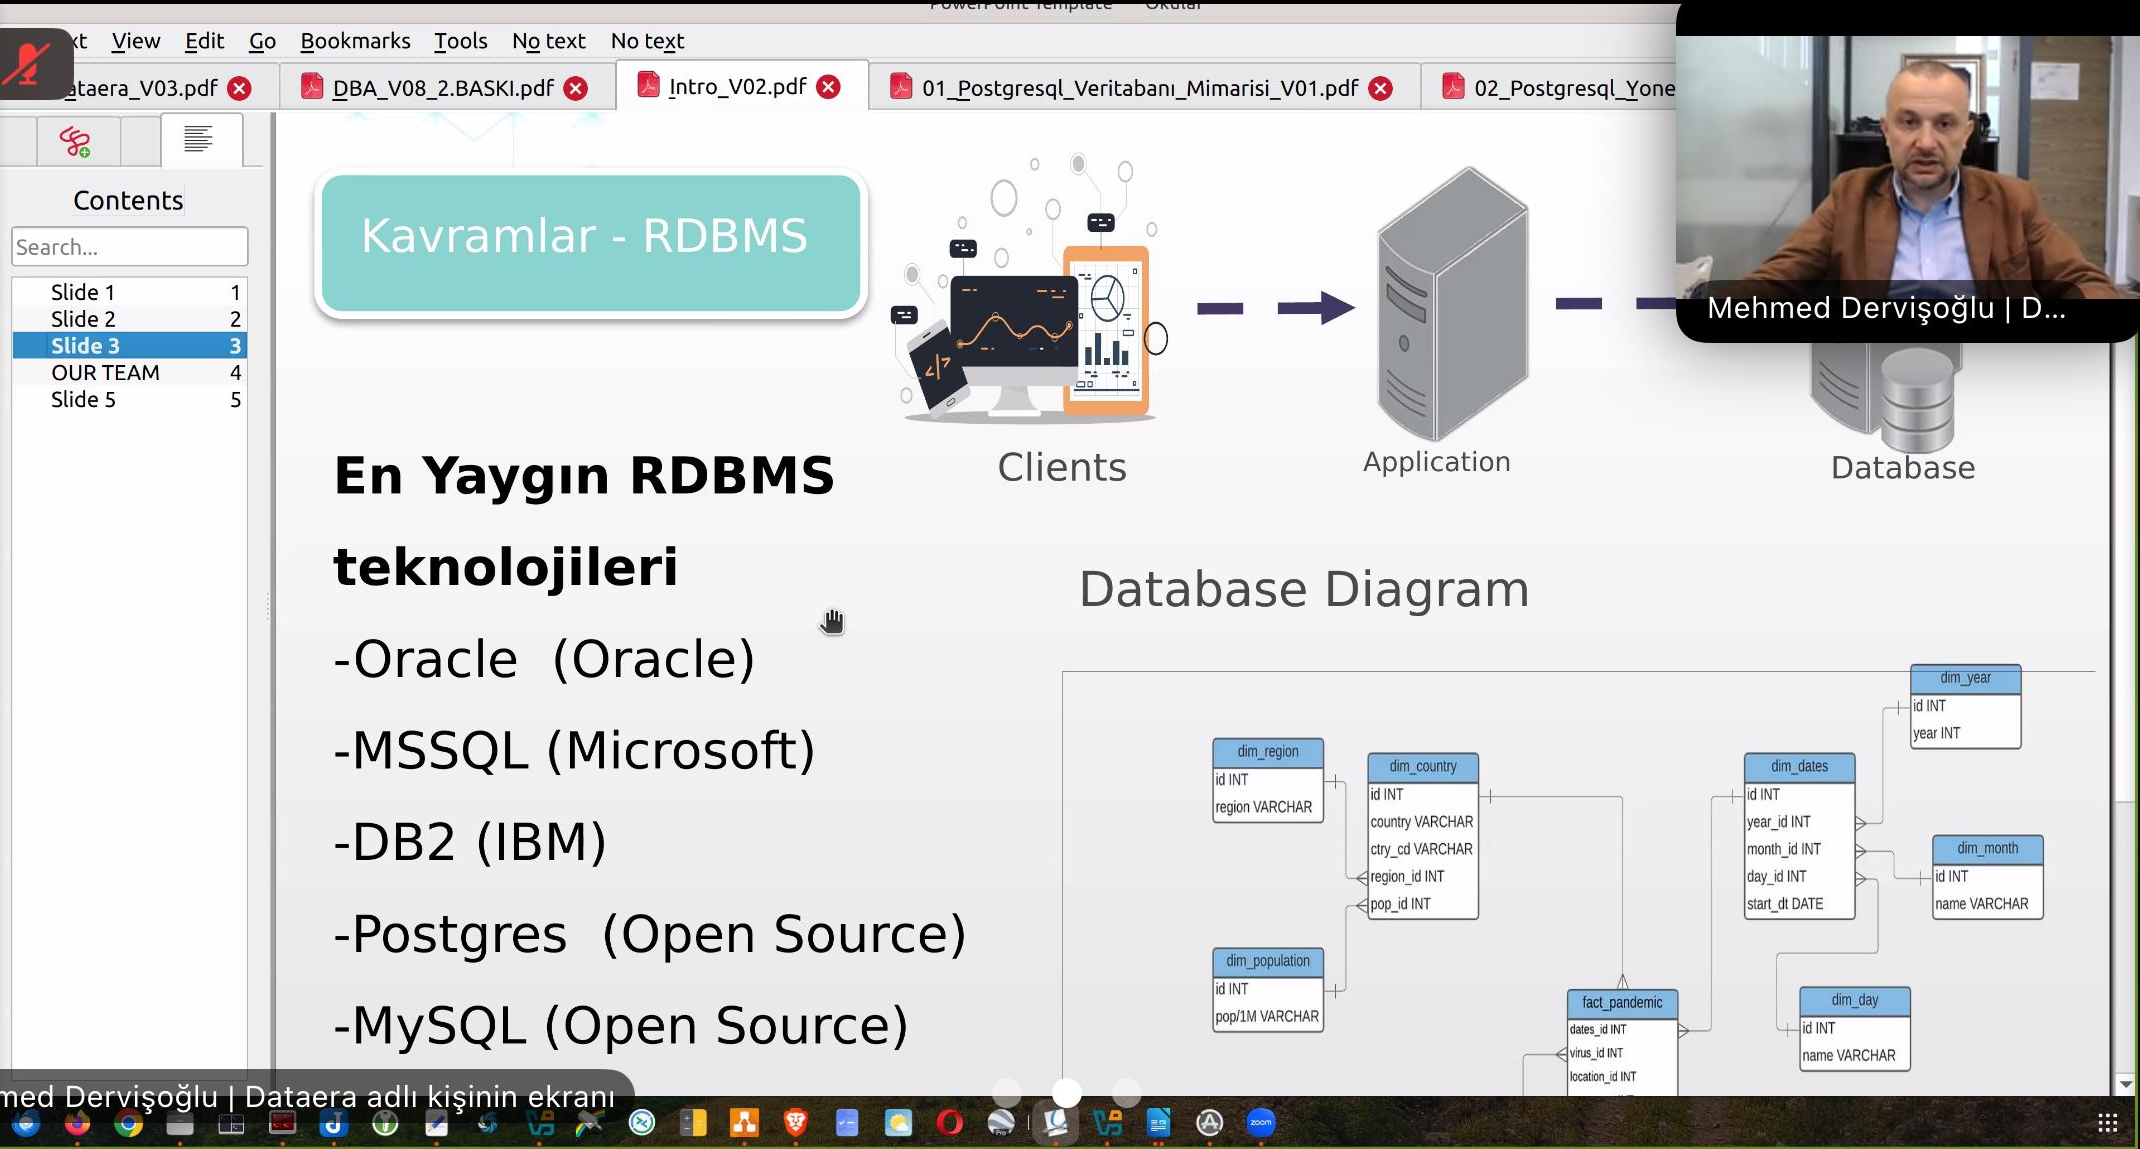2140x1149 pixels.
Task: Click the scrollbar down arrow
Action: 2126,1084
